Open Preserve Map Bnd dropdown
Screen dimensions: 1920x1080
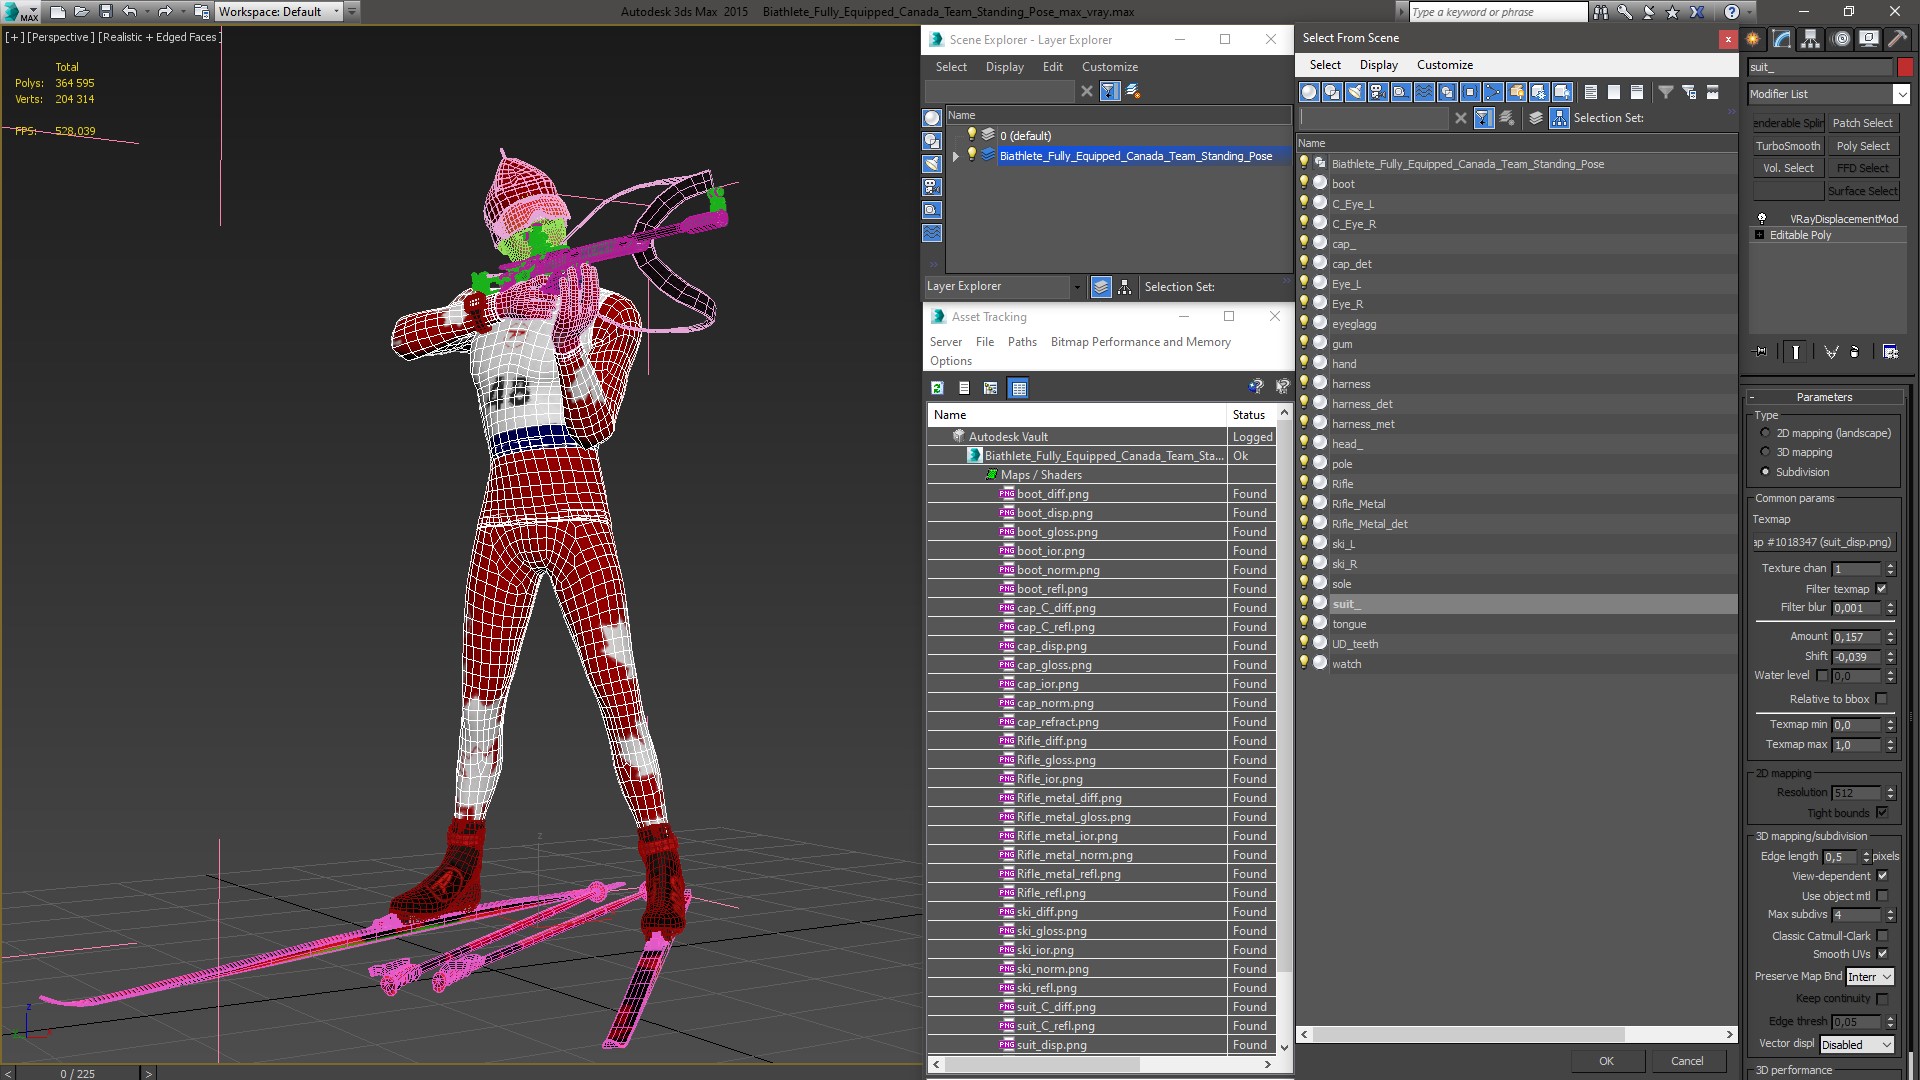[1869, 977]
